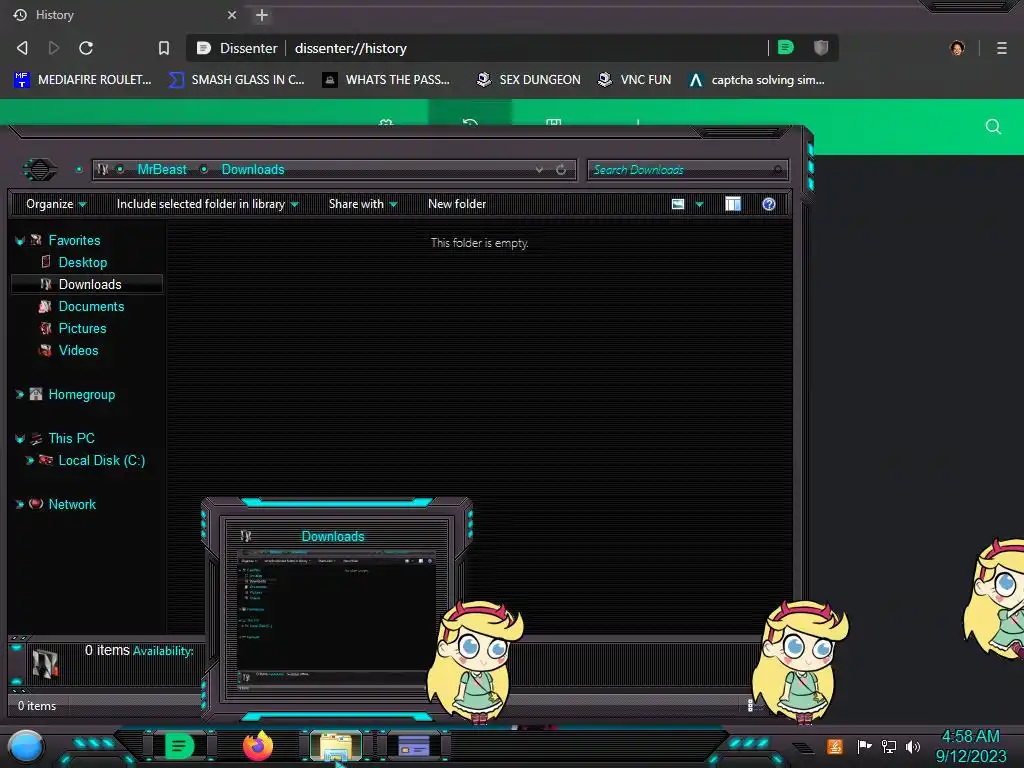Click the network tray icon
1024x768 pixels.
(889, 746)
